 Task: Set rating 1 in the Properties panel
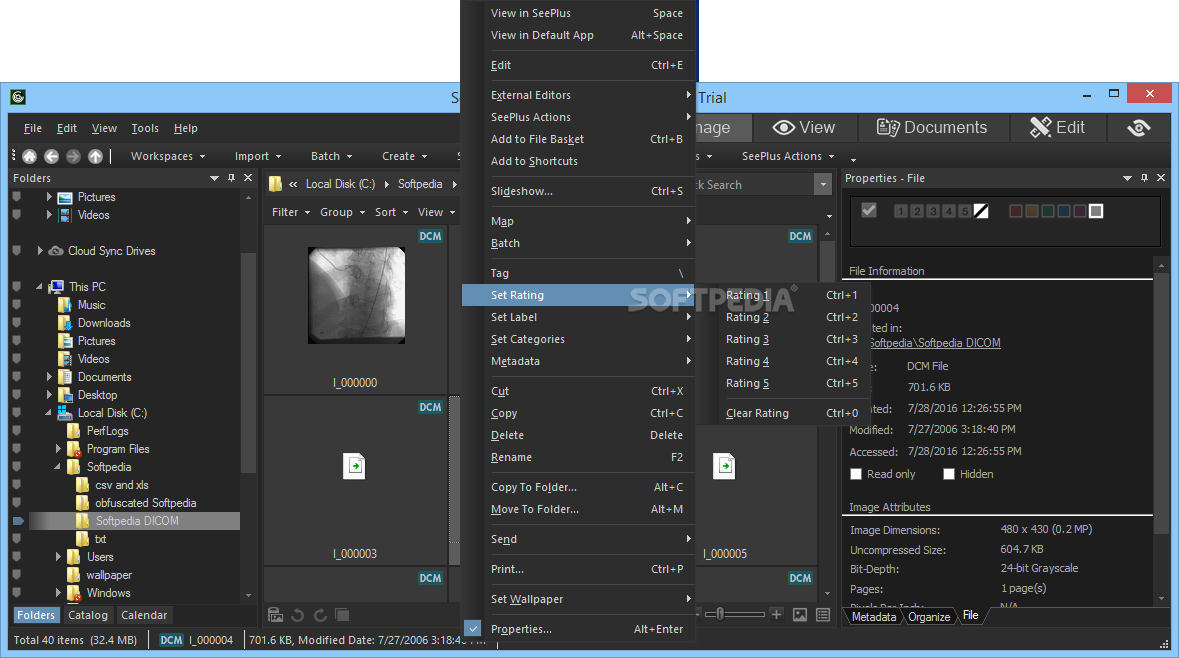(901, 211)
